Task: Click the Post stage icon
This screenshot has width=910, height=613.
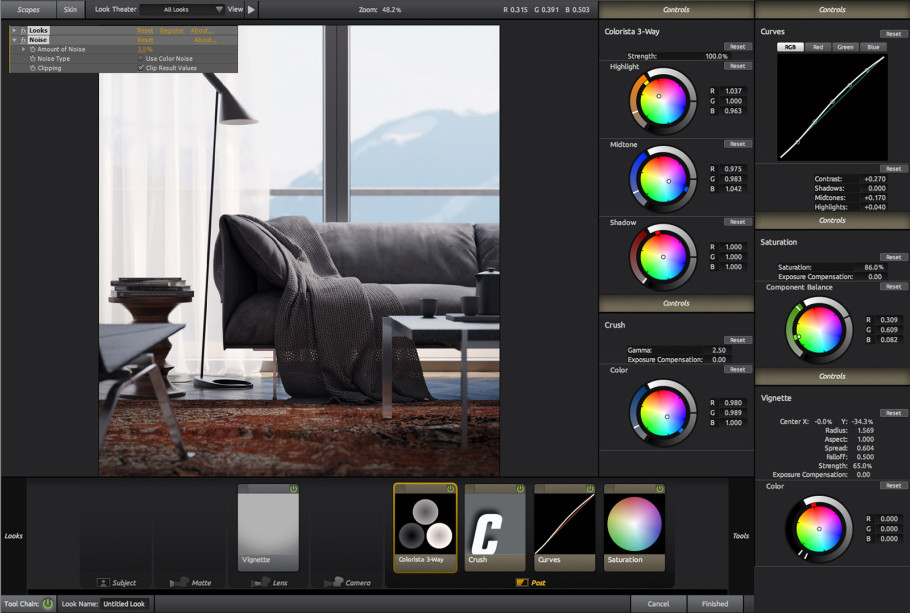Action: click(x=522, y=582)
